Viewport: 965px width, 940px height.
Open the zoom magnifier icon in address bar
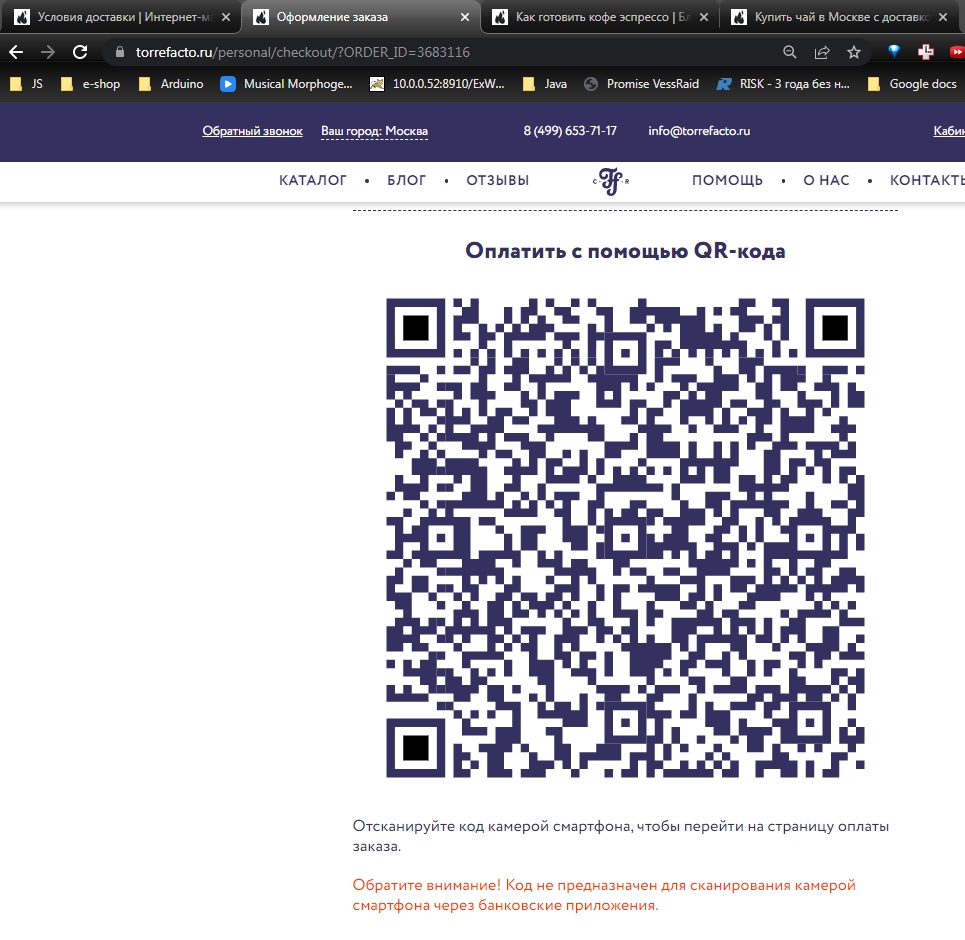coord(789,52)
